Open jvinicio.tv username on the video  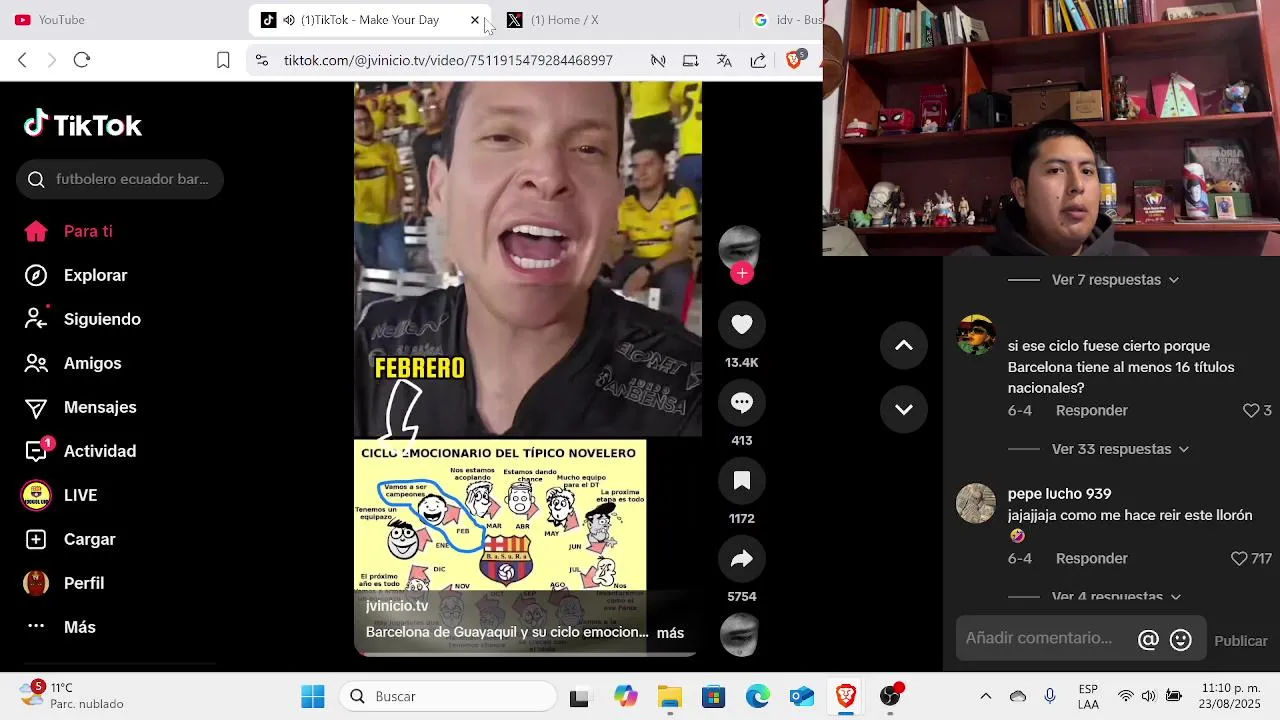coord(397,606)
